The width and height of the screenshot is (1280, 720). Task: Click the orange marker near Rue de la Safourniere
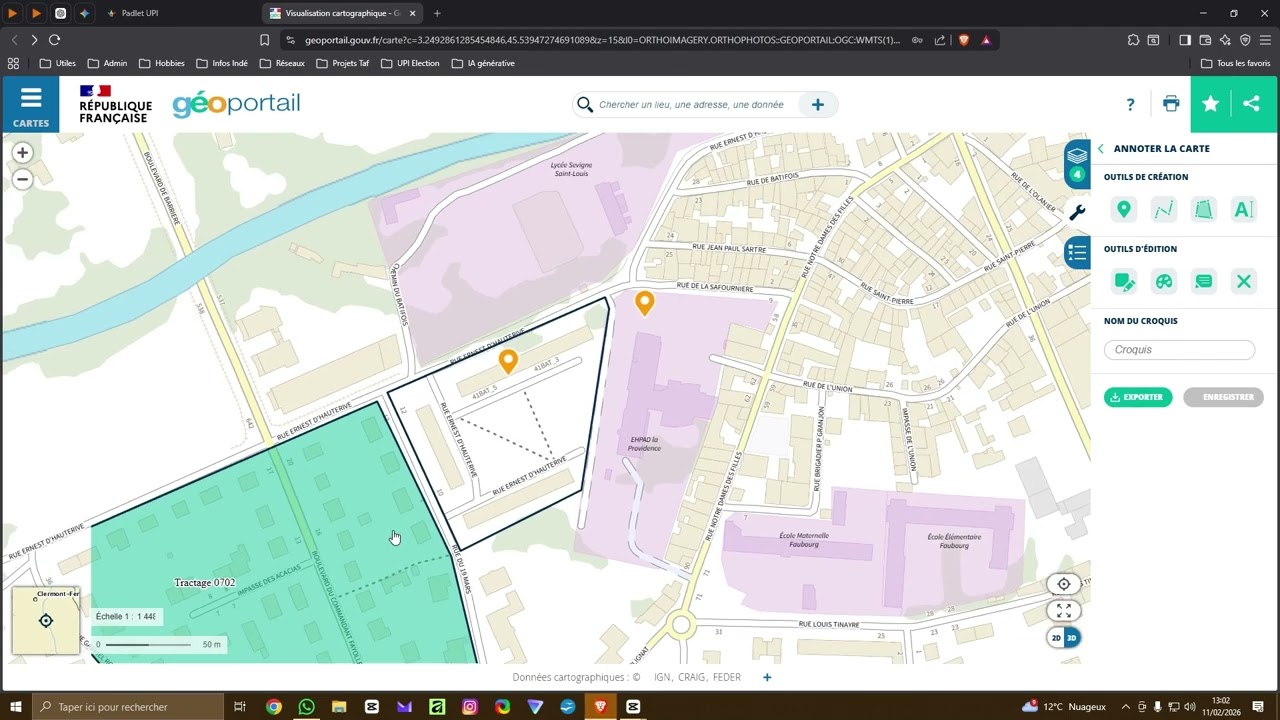pos(645,302)
